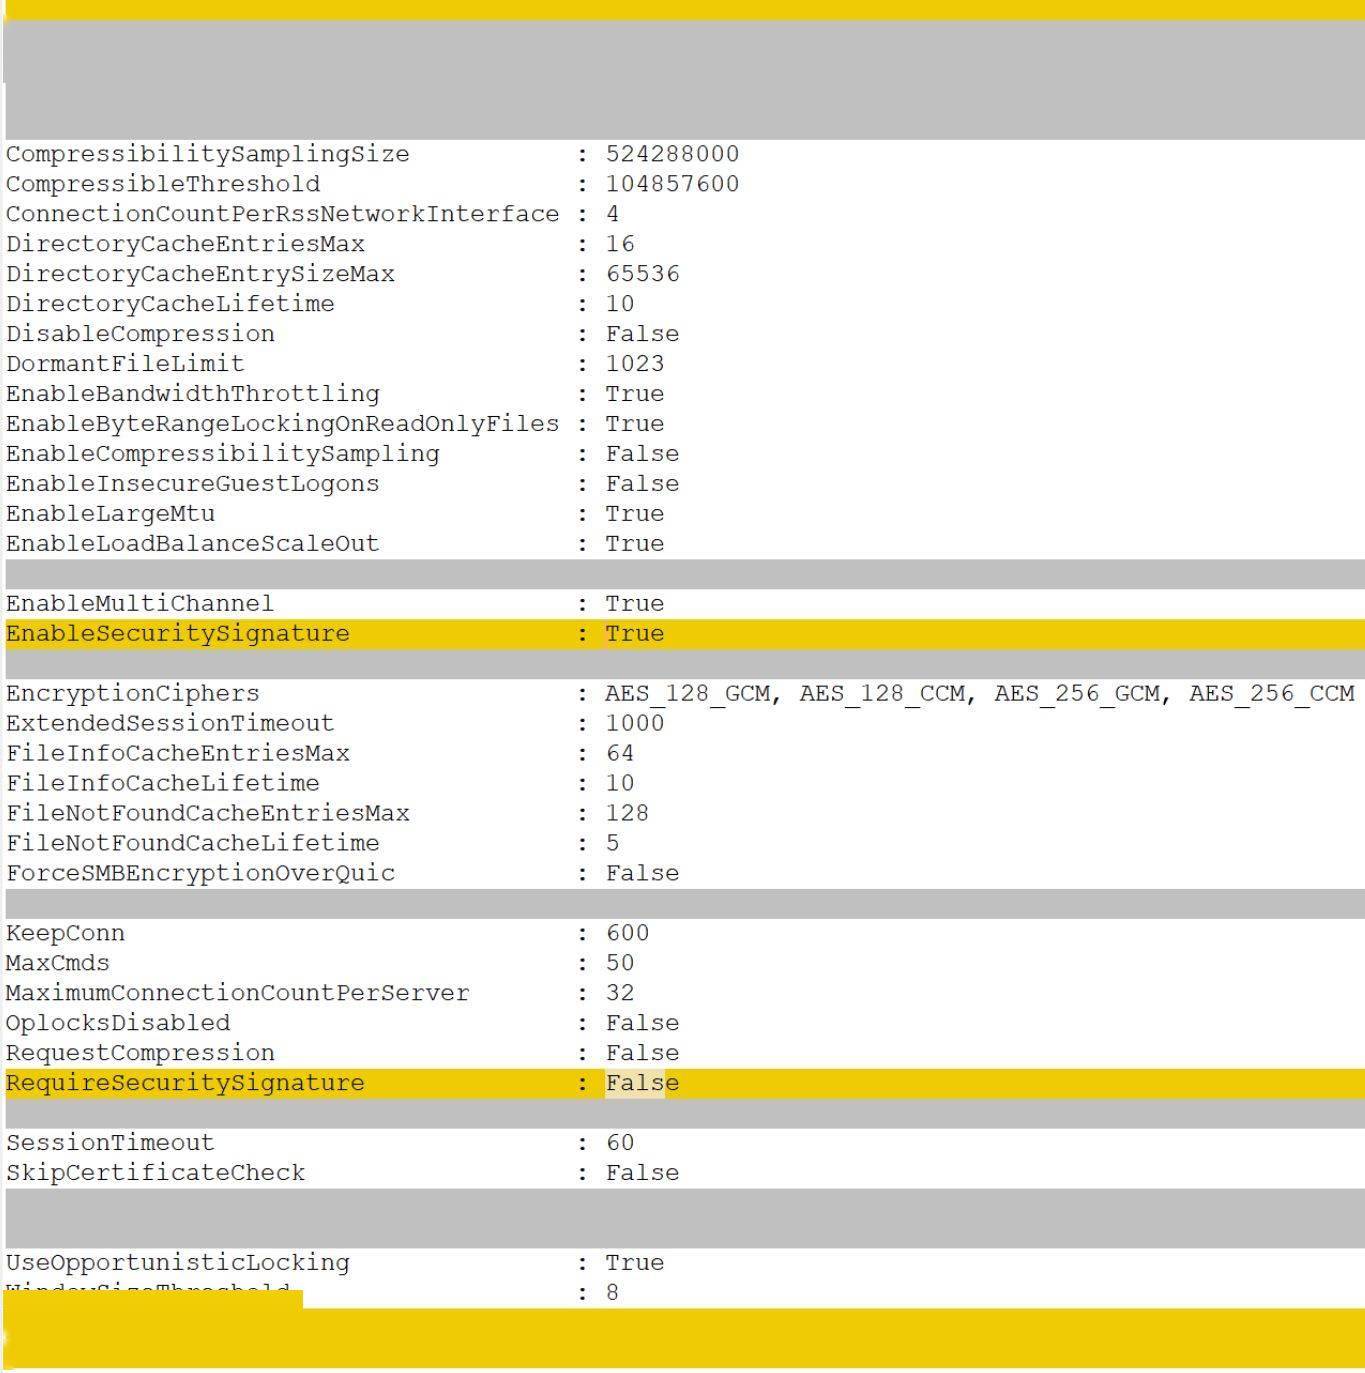Click the value 128
The image size is (1365, 1373).
(x=627, y=814)
